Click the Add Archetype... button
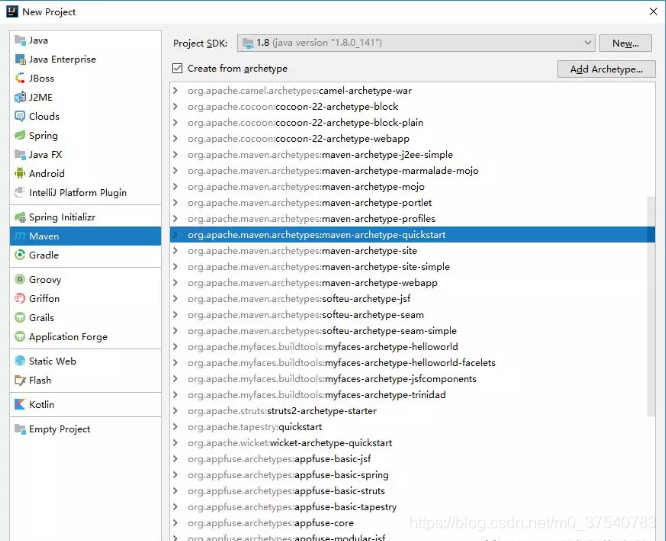The height and width of the screenshot is (541, 666). tap(606, 69)
